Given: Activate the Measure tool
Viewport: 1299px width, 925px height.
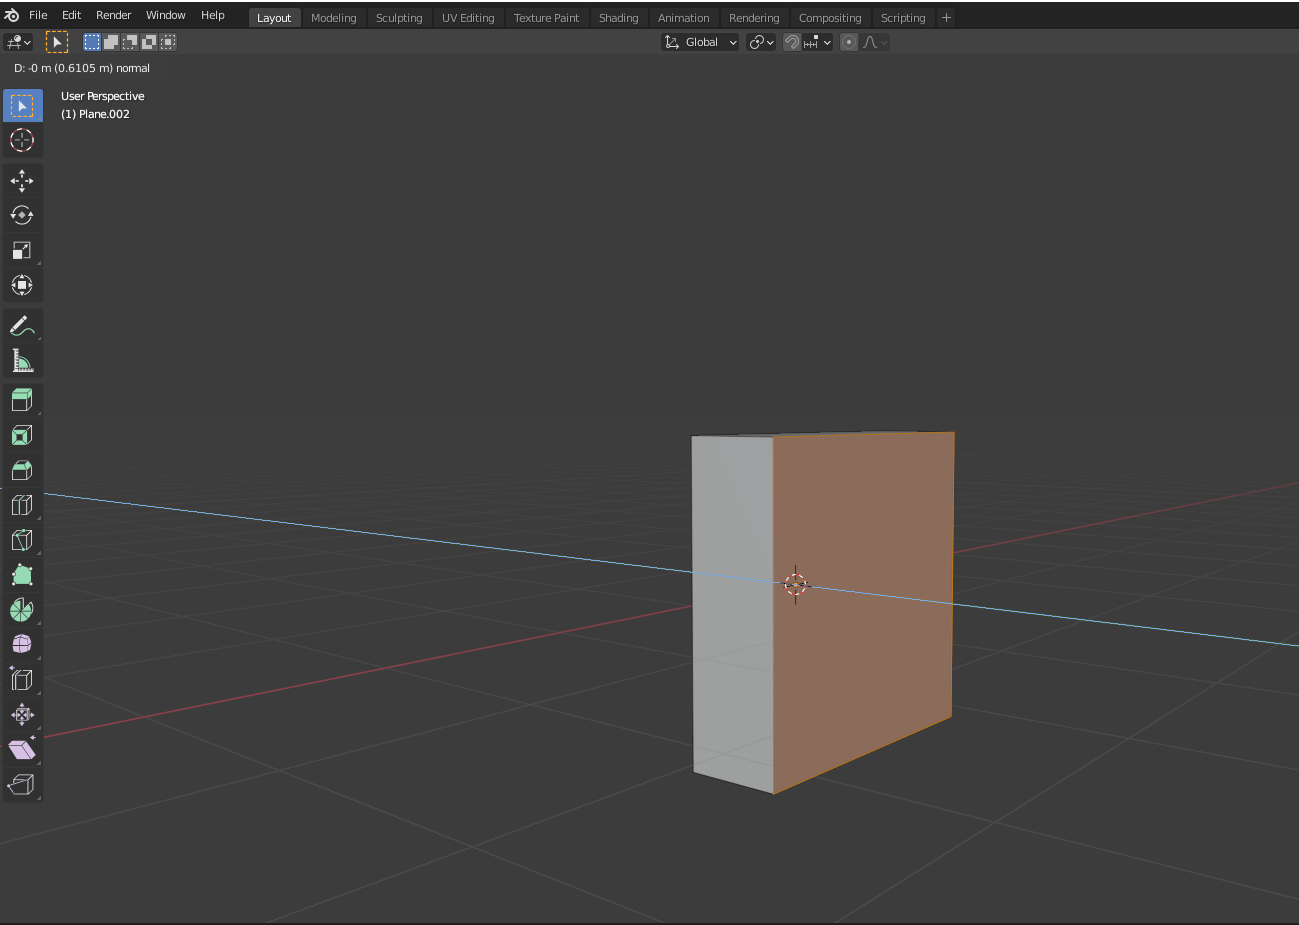Looking at the screenshot, I should pos(22,361).
